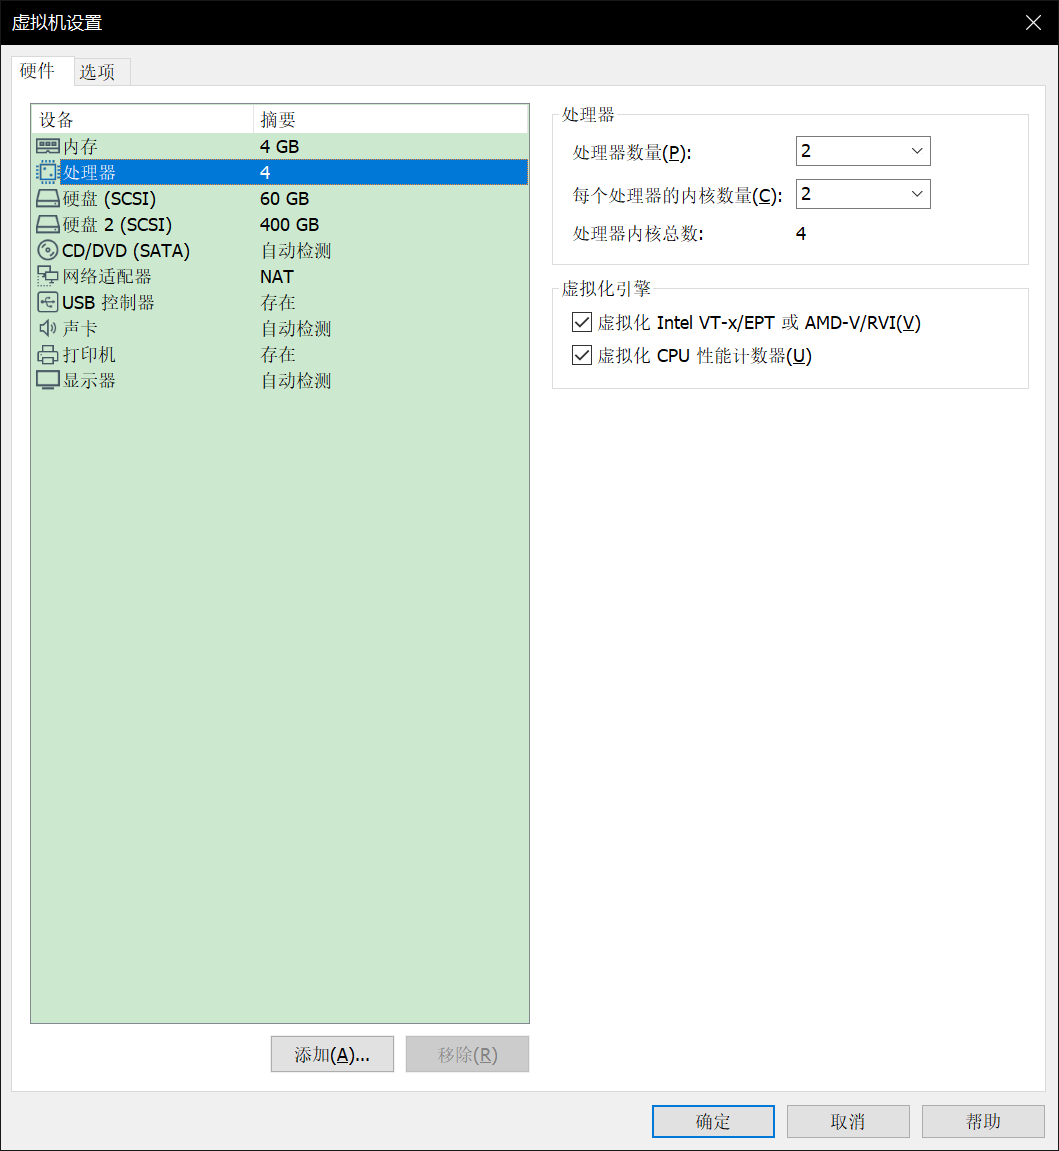Click the 打印机 存在 summary value
1059x1151 pixels.
coord(278,355)
